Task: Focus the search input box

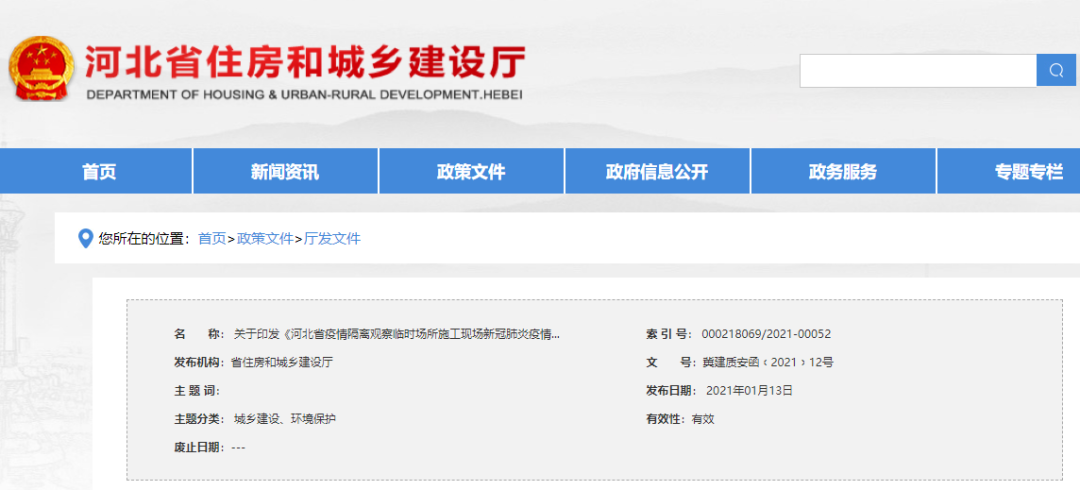Action: click(917, 70)
